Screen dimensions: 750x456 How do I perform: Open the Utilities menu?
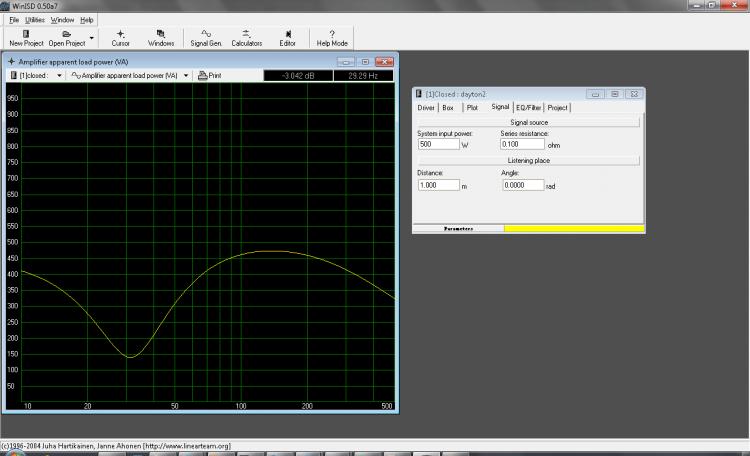click(x=35, y=20)
